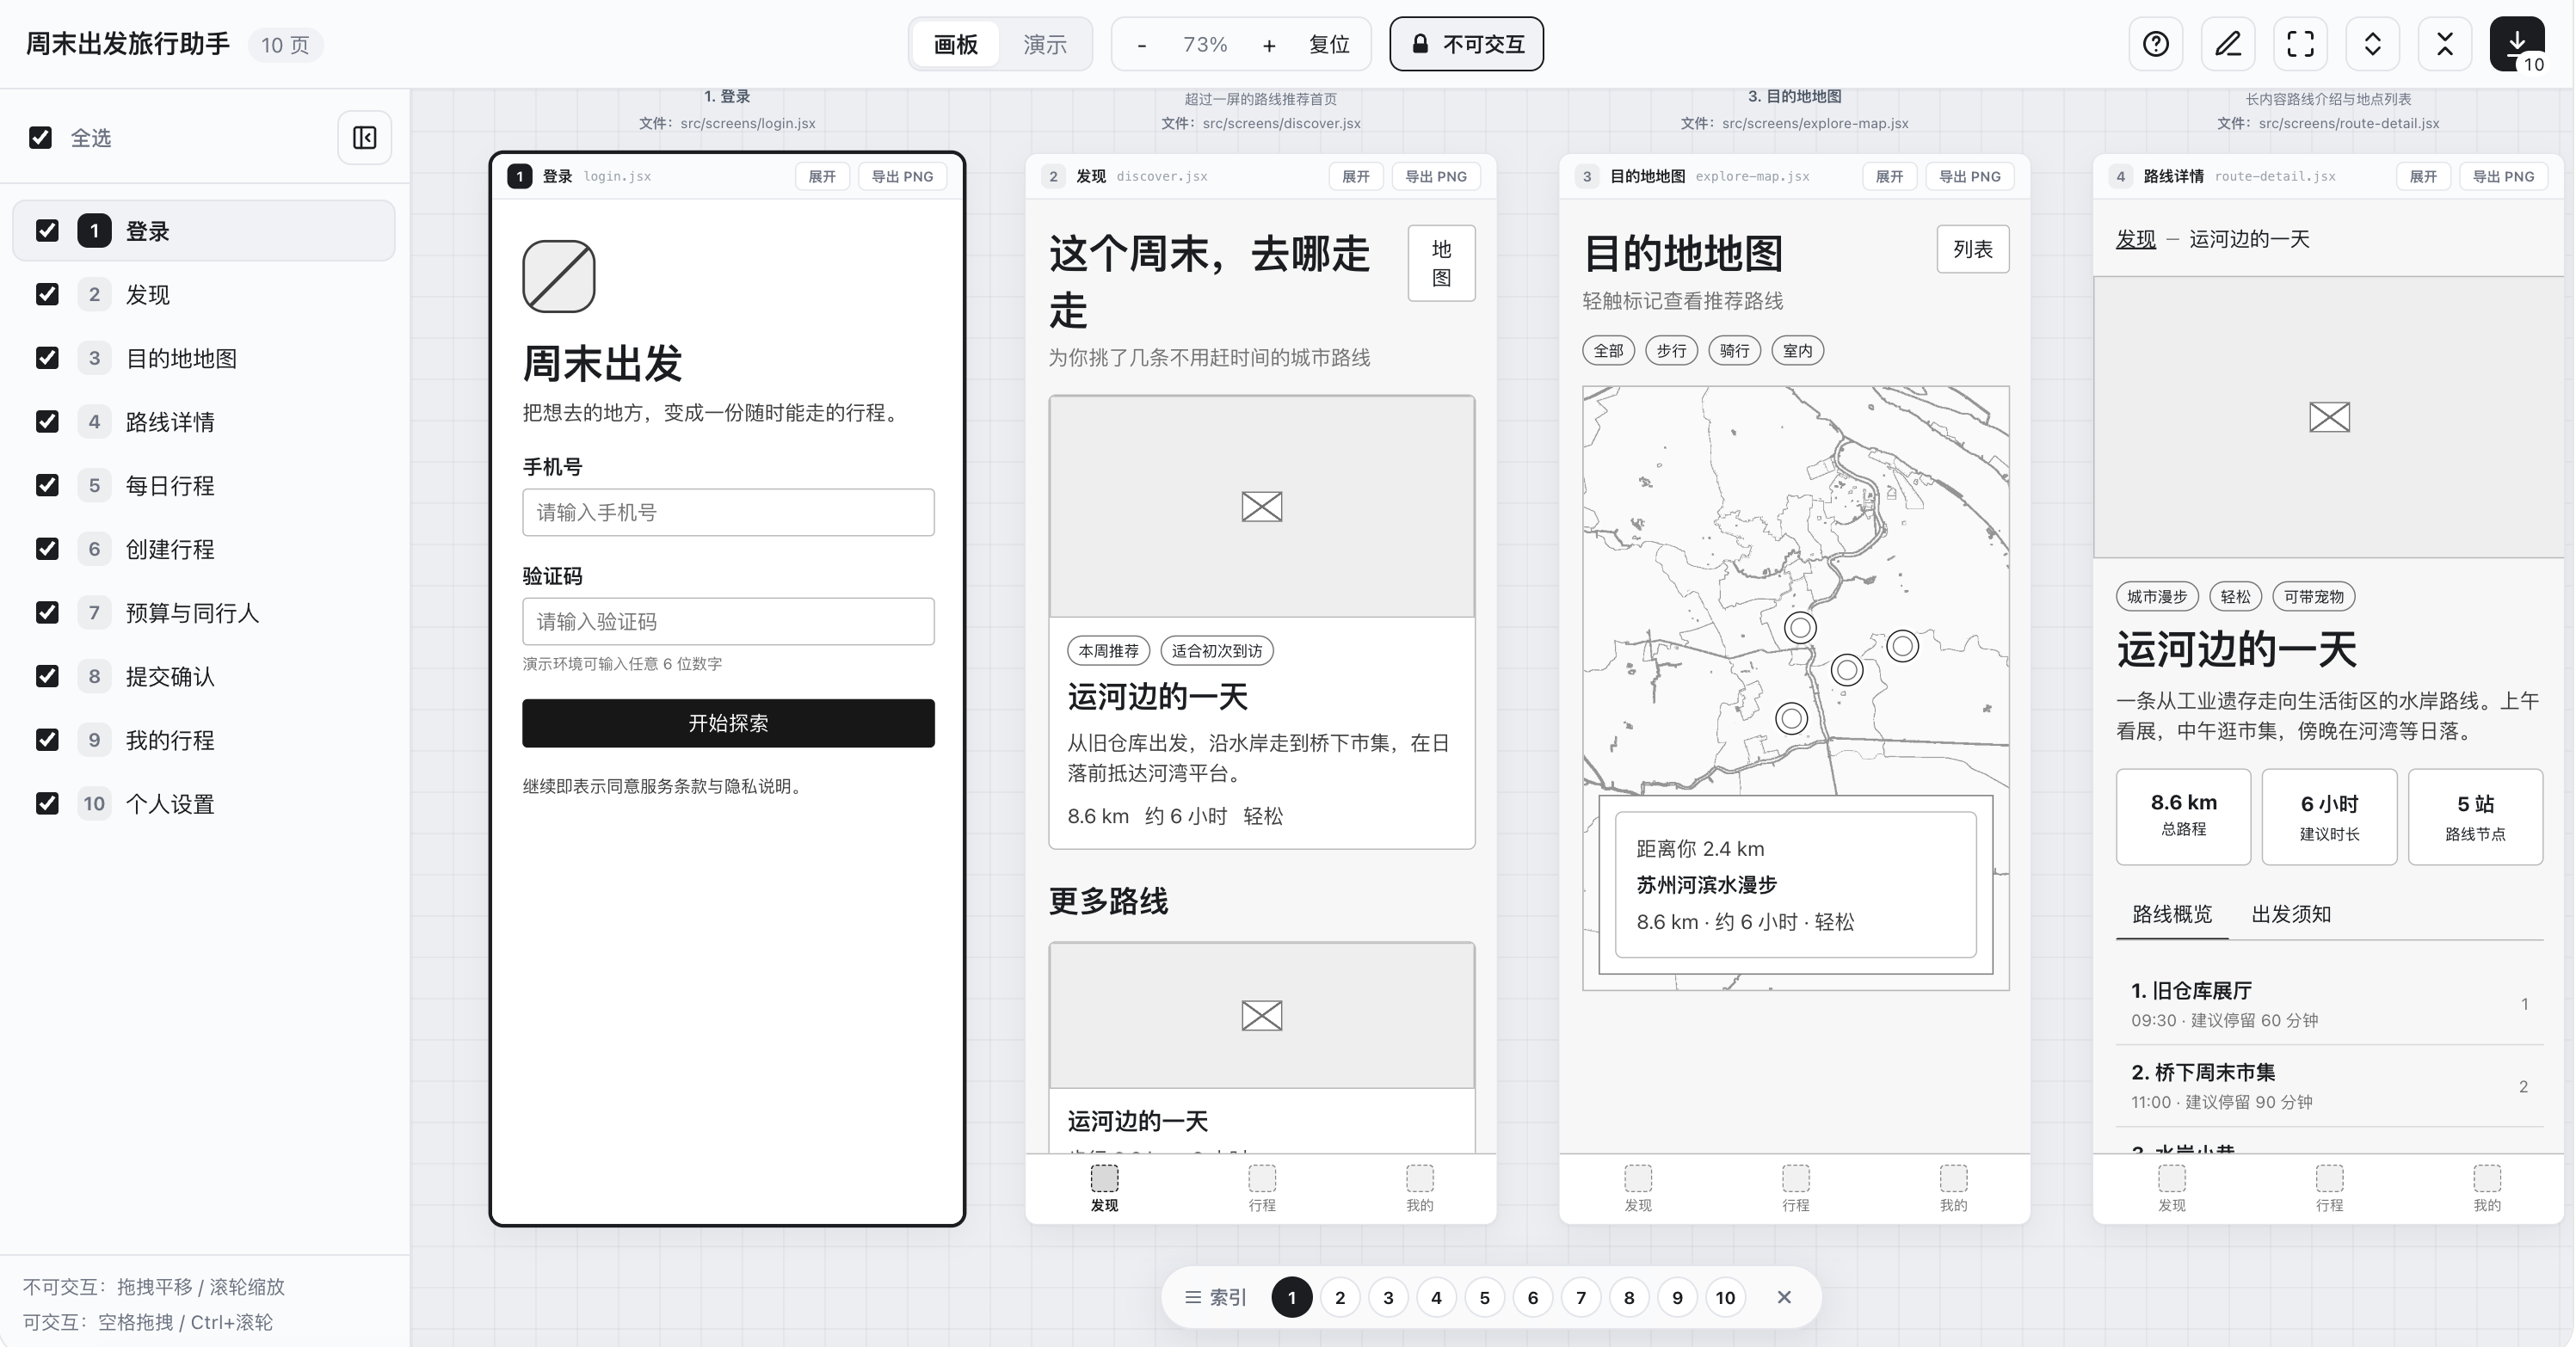Uncheck the 每日行程 page checkbox

pos(47,485)
